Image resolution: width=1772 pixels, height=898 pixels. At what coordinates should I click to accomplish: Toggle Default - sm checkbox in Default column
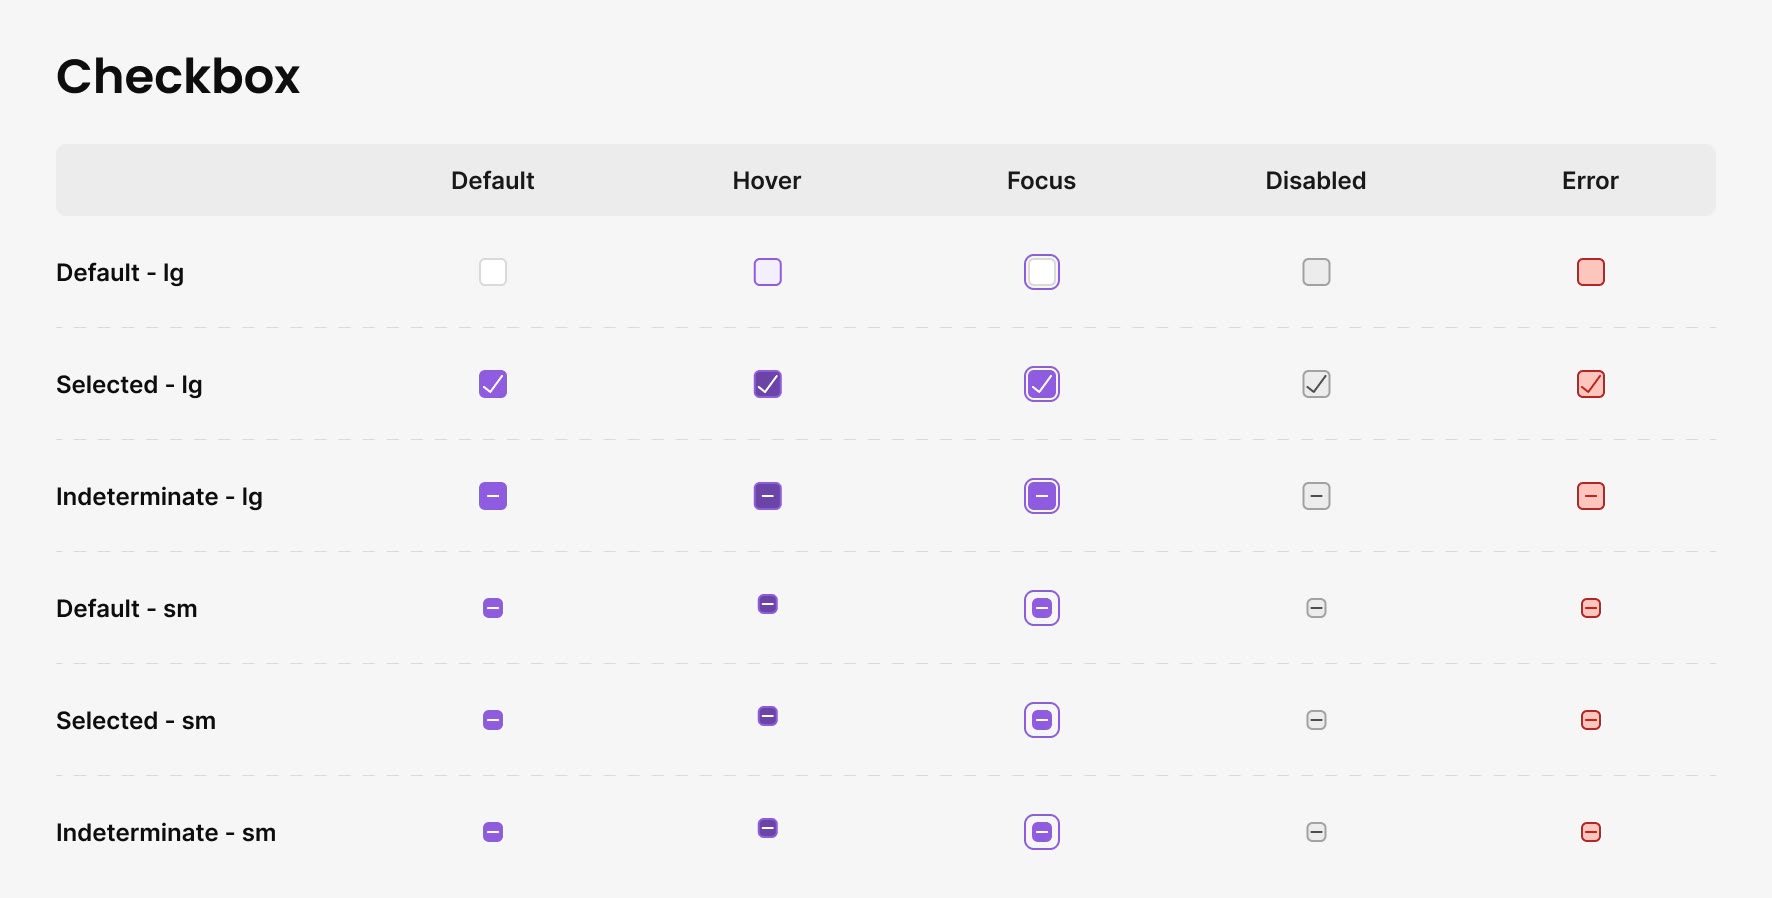point(493,608)
